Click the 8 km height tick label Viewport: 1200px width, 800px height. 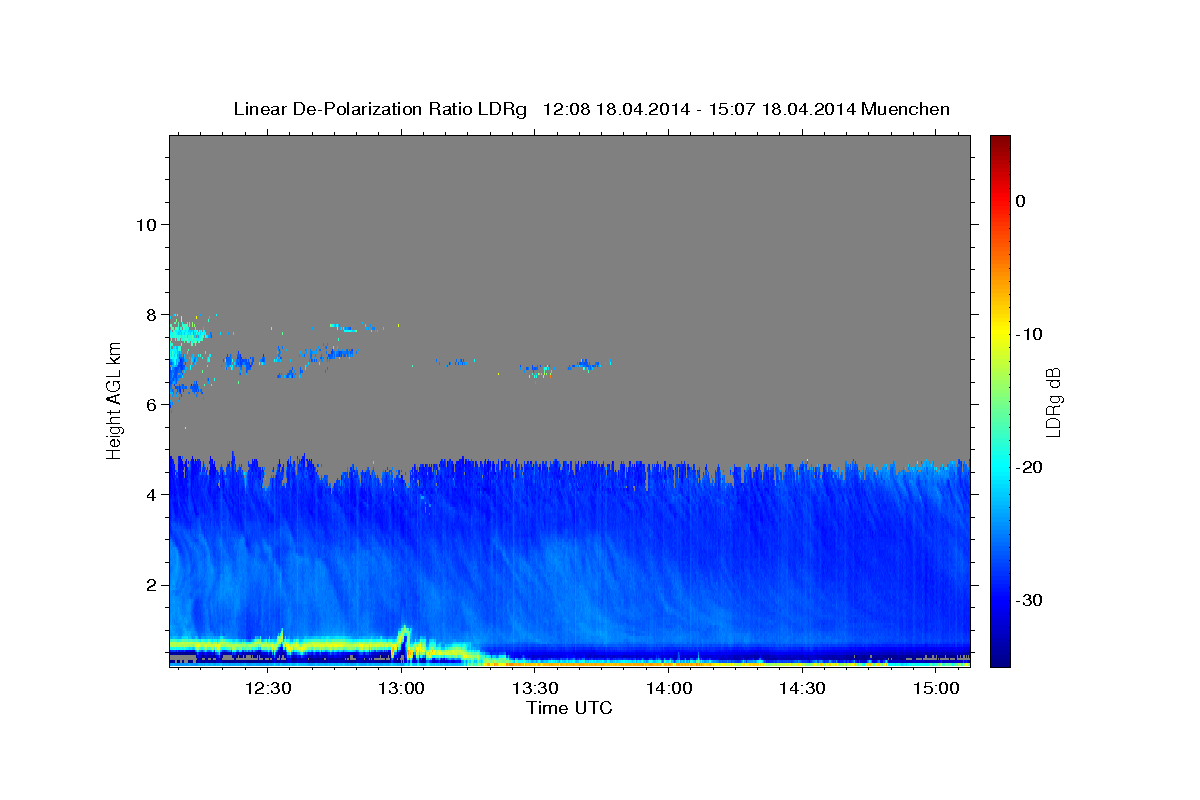(151, 314)
